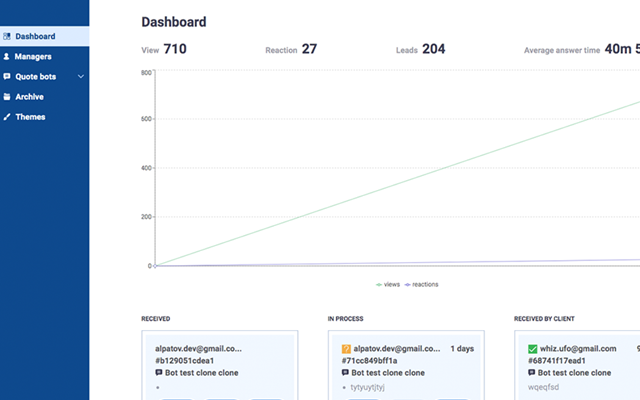Click bot icon on #68741f17ead1 card
This screenshot has width=640, height=400.
pyautogui.click(x=531, y=373)
